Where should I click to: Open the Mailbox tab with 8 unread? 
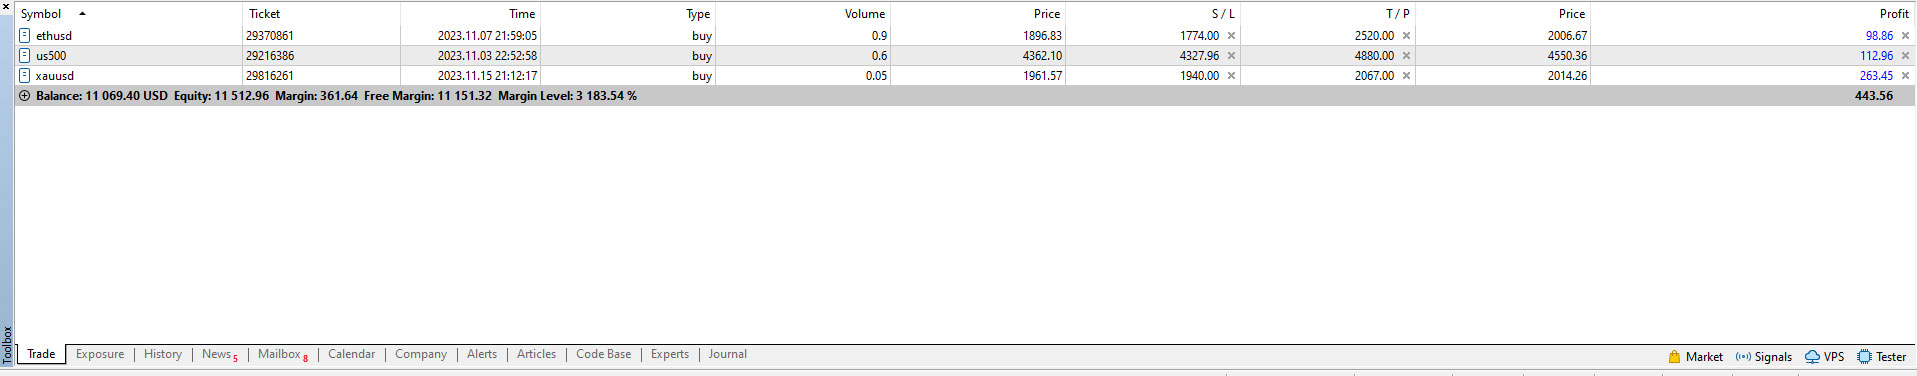(283, 354)
